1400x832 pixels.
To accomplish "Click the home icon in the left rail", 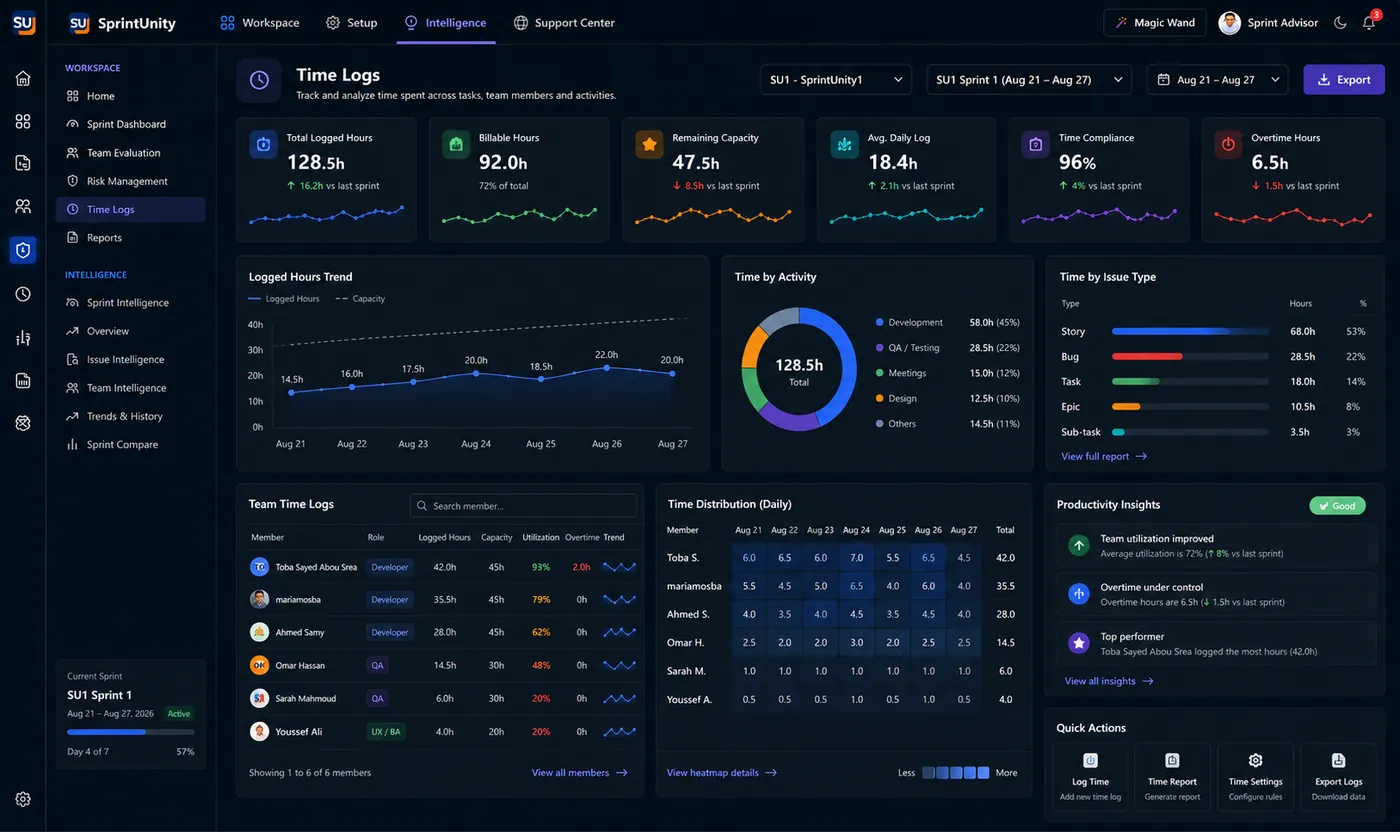I will tap(23, 78).
